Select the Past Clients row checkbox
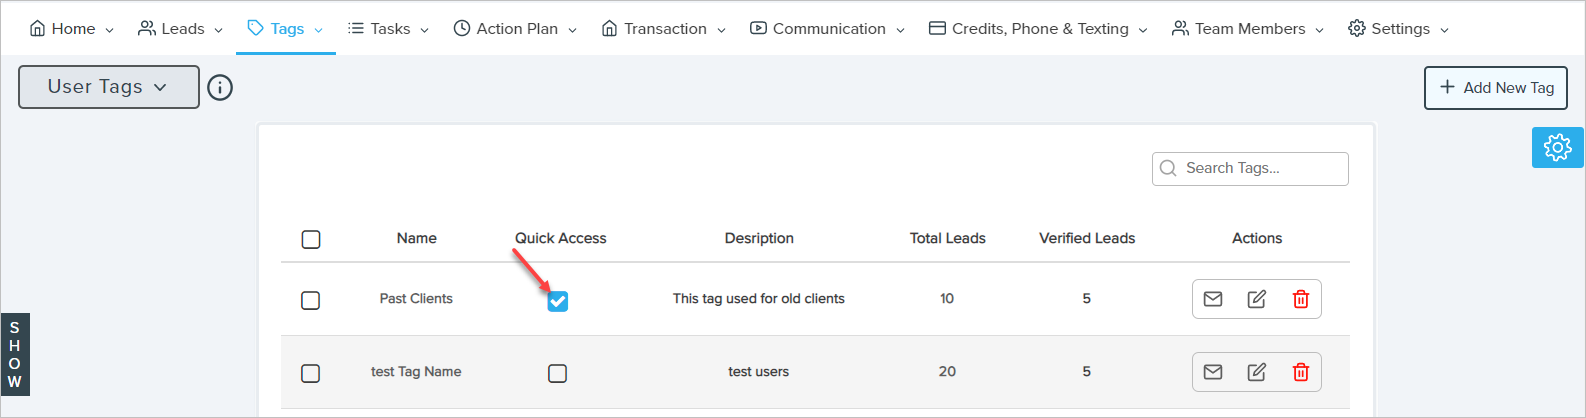 coord(311,300)
